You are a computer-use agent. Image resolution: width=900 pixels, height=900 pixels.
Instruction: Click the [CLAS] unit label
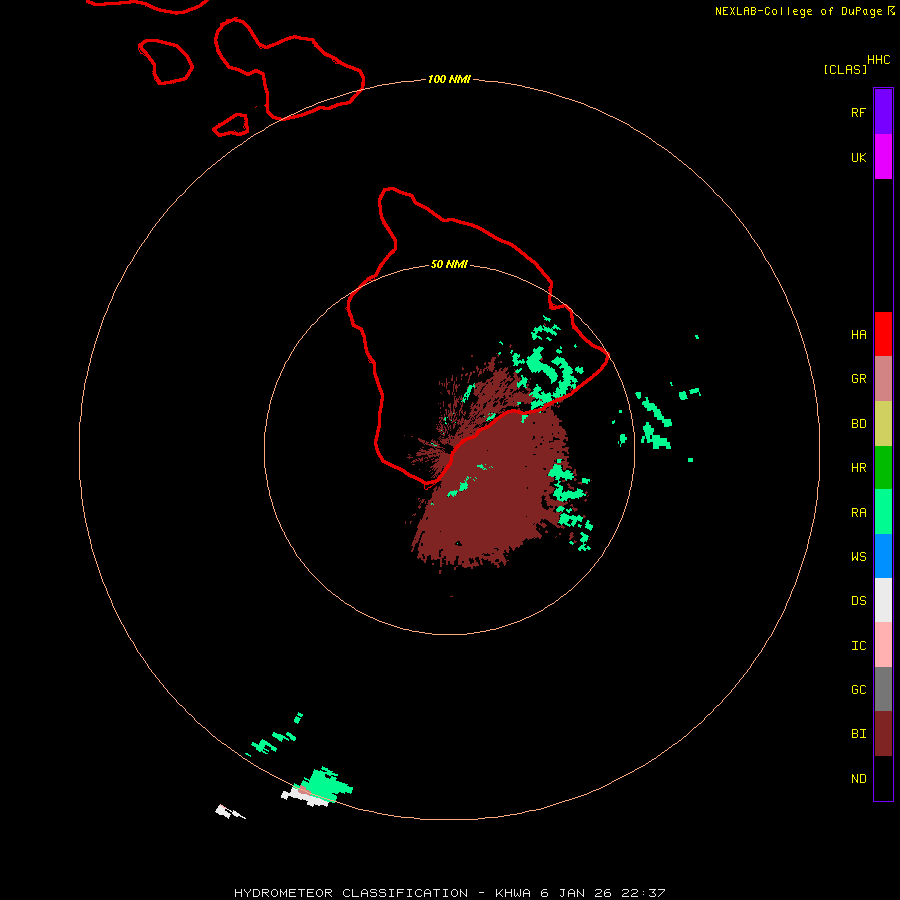point(845,69)
